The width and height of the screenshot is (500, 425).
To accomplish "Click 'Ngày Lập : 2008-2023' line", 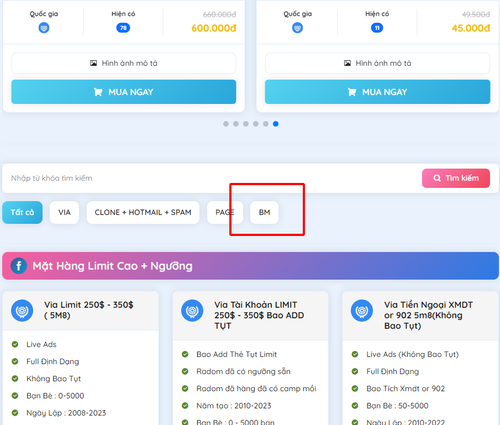I will coord(66,413).
